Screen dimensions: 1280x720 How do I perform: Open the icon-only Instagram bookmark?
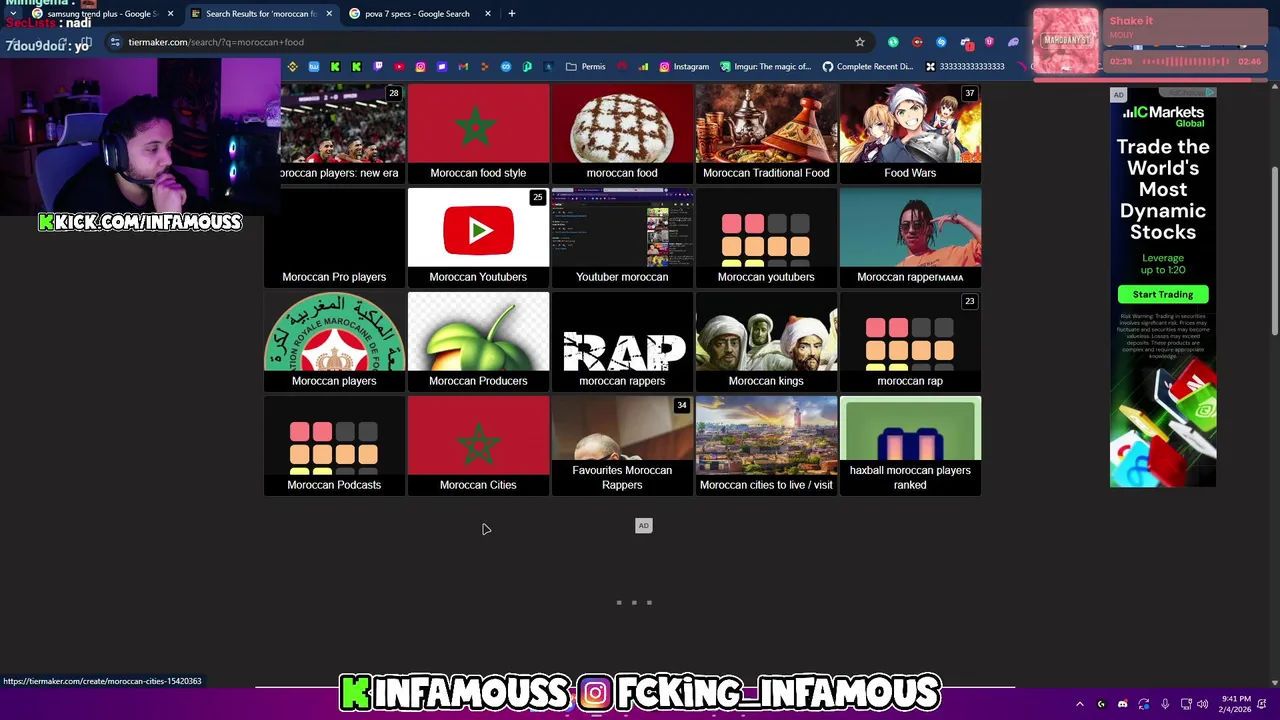420,67
